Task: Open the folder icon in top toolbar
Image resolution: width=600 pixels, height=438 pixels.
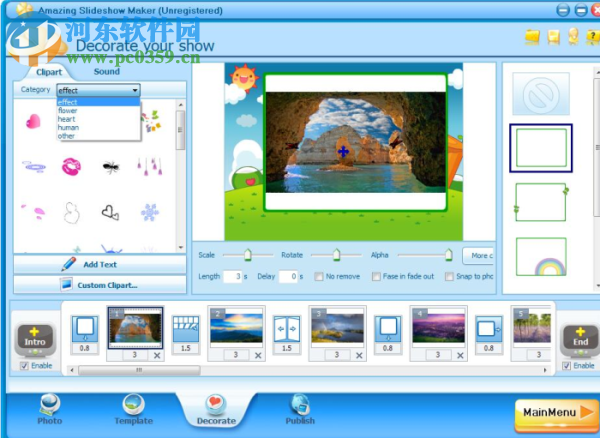Action: [532, 37]
